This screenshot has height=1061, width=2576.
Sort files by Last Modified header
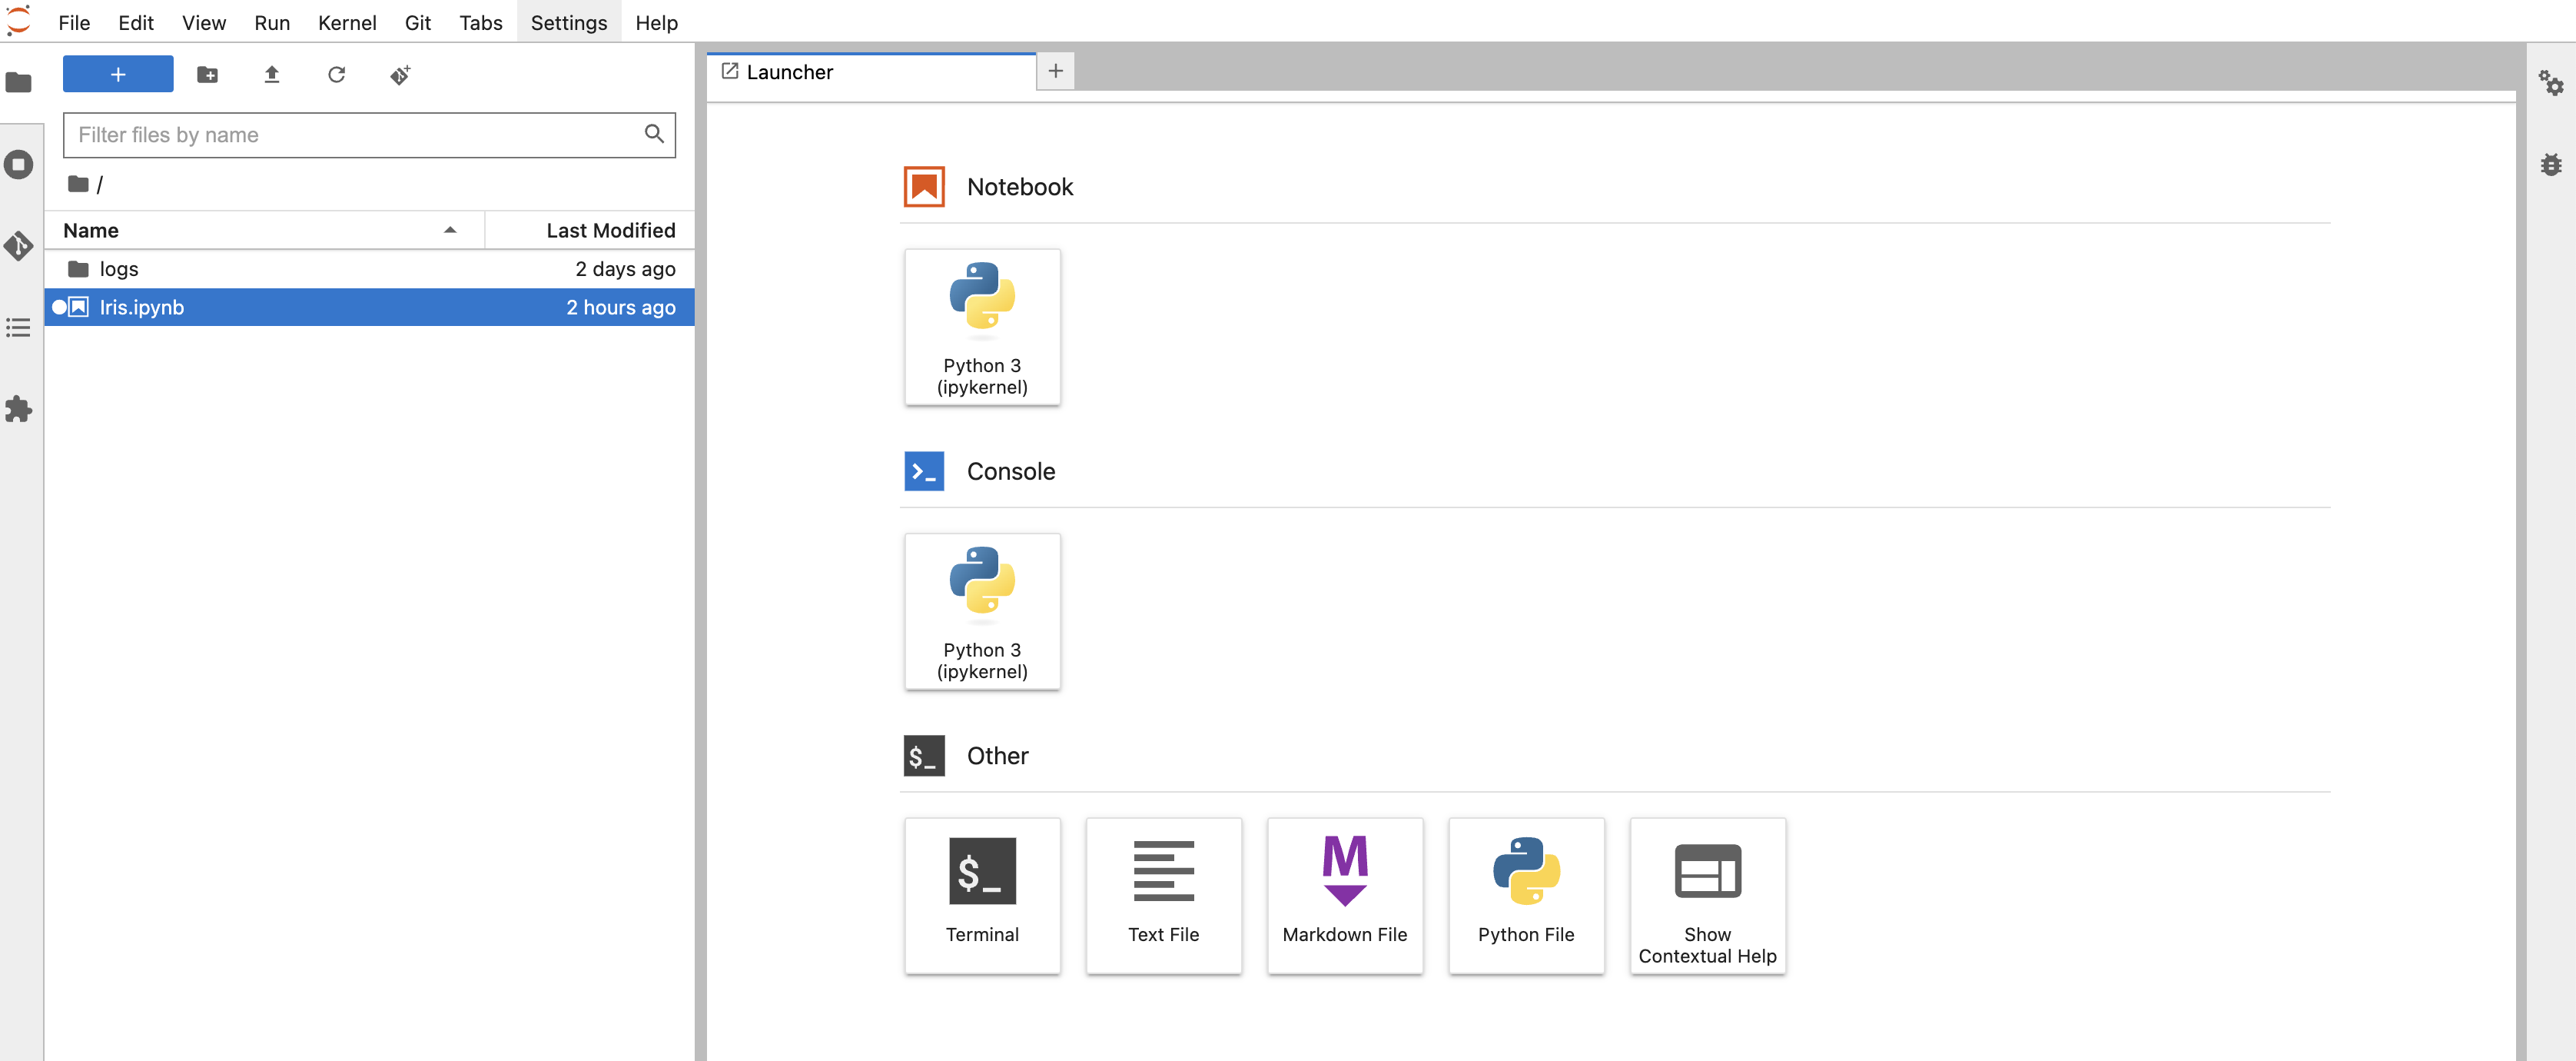610,230
